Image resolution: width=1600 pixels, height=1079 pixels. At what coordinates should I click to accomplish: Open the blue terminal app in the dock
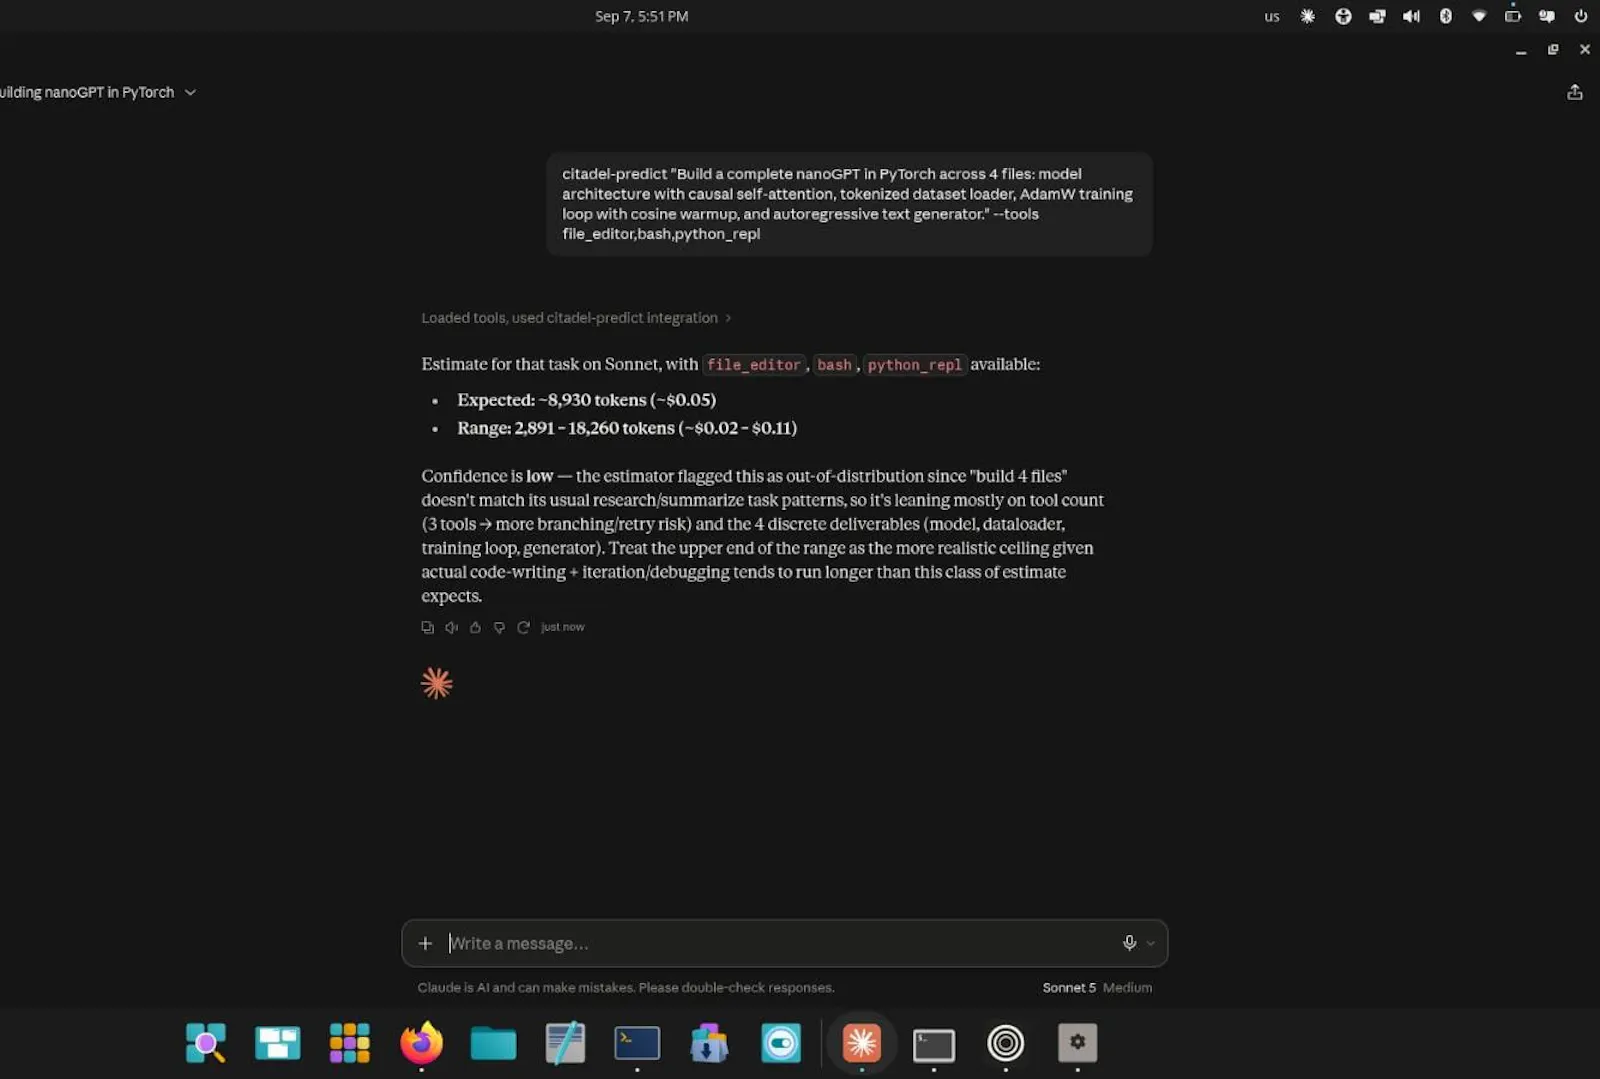tap(637, 1043)
